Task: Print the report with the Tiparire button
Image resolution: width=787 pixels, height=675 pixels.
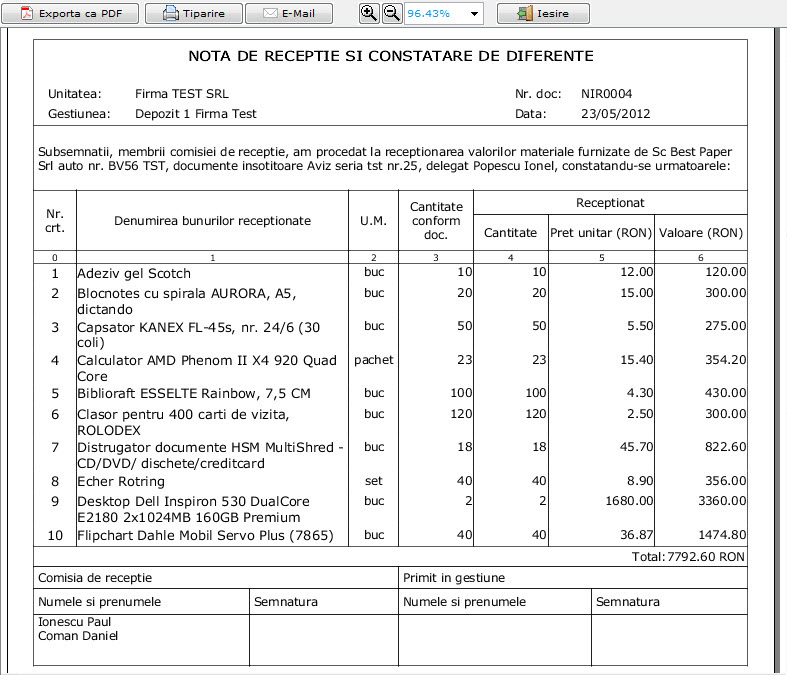Action: click(194, 14)
